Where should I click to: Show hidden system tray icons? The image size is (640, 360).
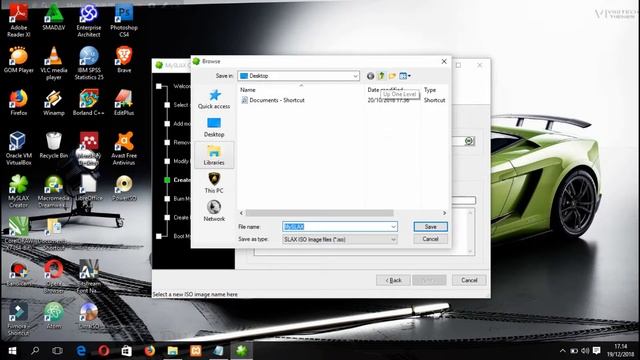pyautogui.click(x=562, y=351)
